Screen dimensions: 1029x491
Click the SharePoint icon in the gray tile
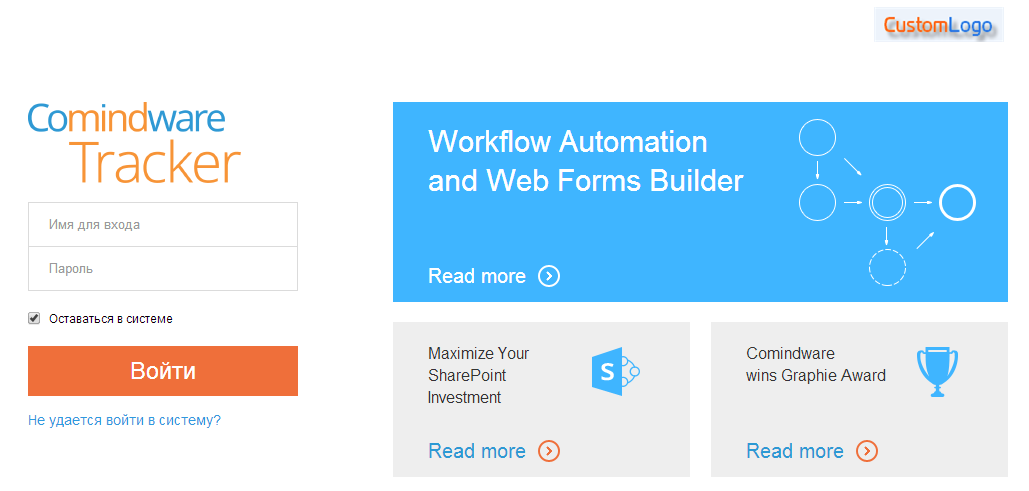(x=616, y=372)
